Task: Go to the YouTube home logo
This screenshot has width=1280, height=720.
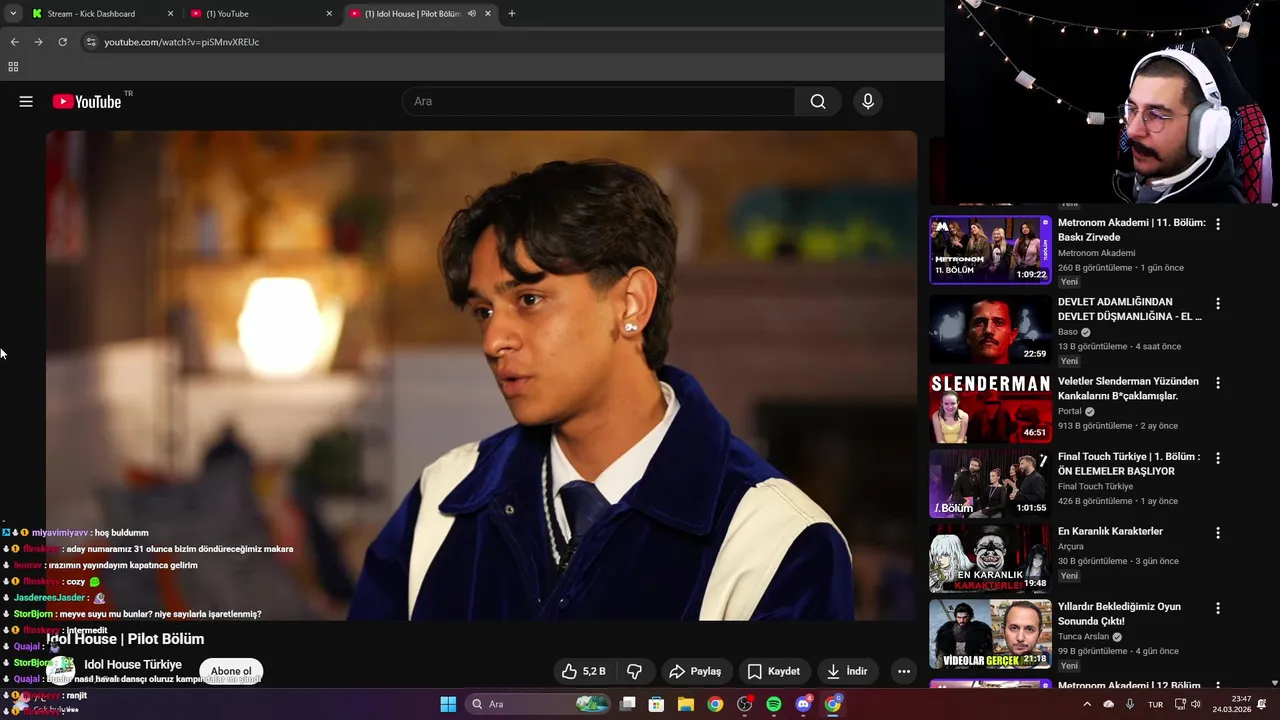Action: (x=87, y=101)
